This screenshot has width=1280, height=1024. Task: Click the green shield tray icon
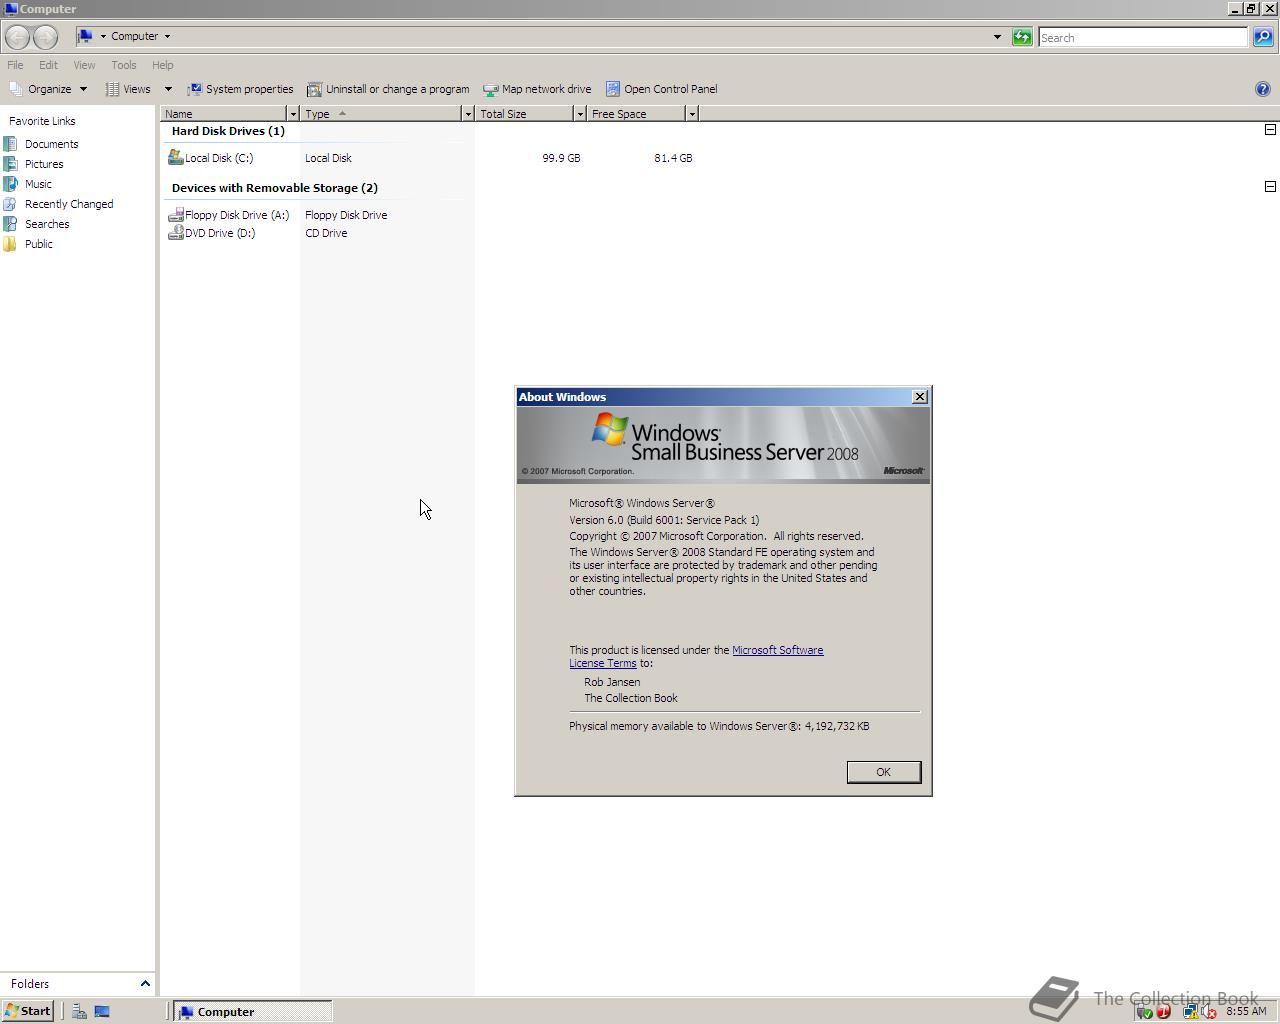(x=1145, y=1012)
